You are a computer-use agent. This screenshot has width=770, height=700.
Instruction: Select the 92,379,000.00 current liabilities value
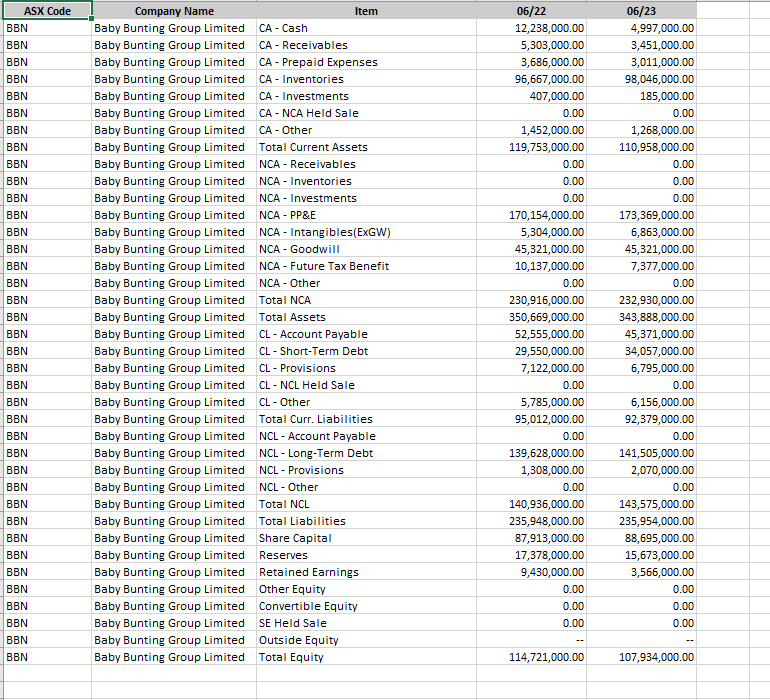(x=641, y=419)
